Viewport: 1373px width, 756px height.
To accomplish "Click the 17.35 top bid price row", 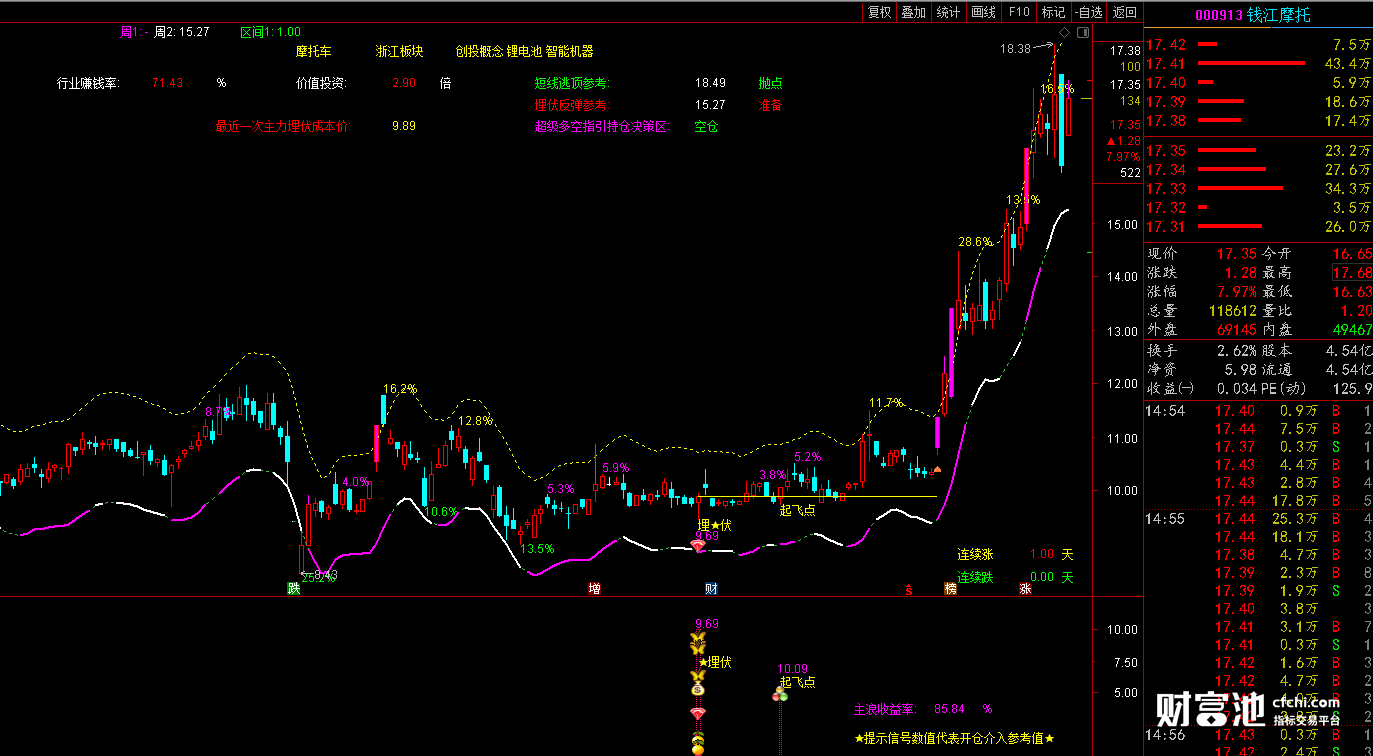I will click(1259, 151).
